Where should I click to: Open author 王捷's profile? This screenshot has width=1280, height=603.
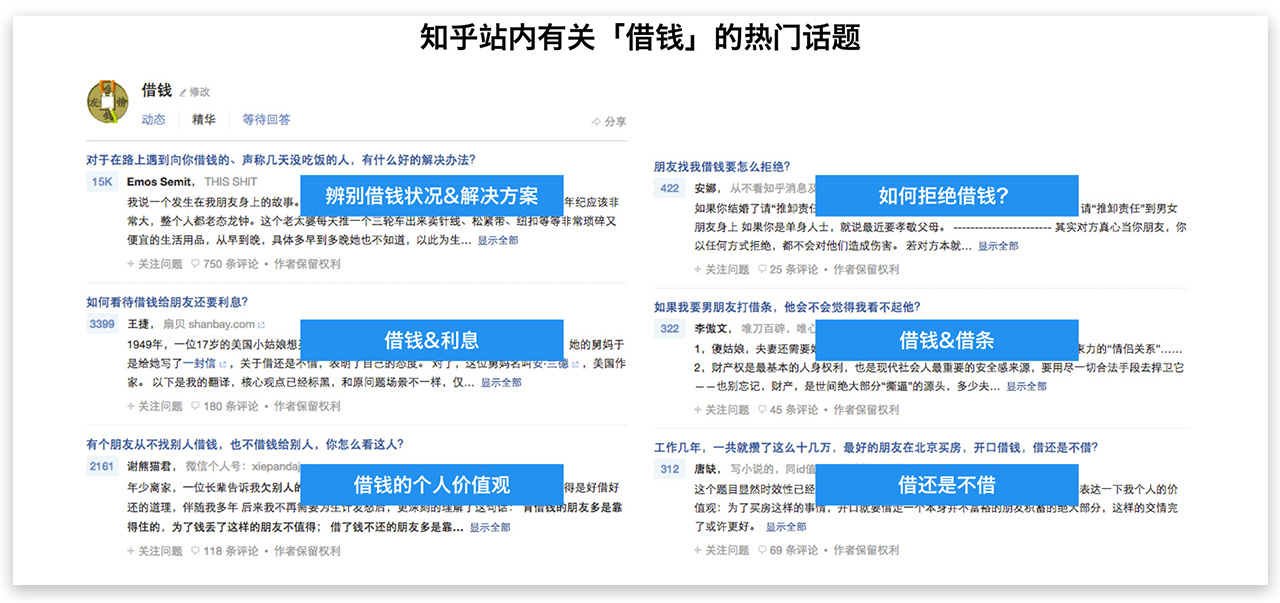(139, 324)
